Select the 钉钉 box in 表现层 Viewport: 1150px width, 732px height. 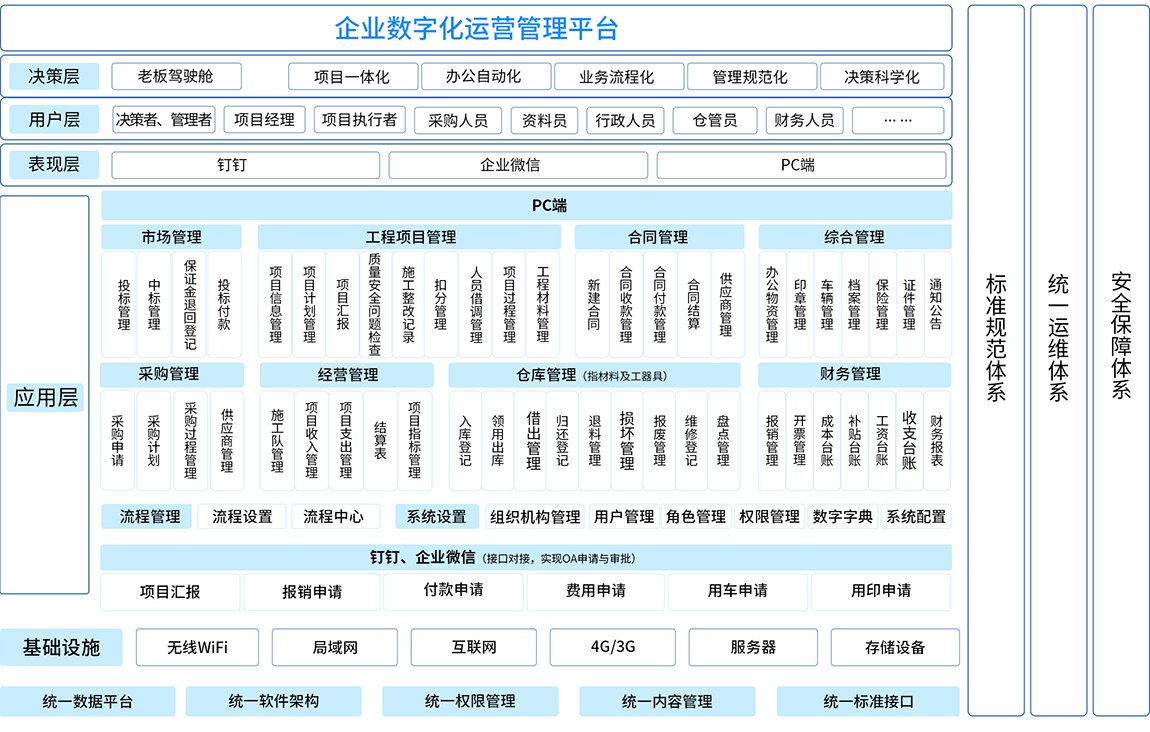[231, 165]
